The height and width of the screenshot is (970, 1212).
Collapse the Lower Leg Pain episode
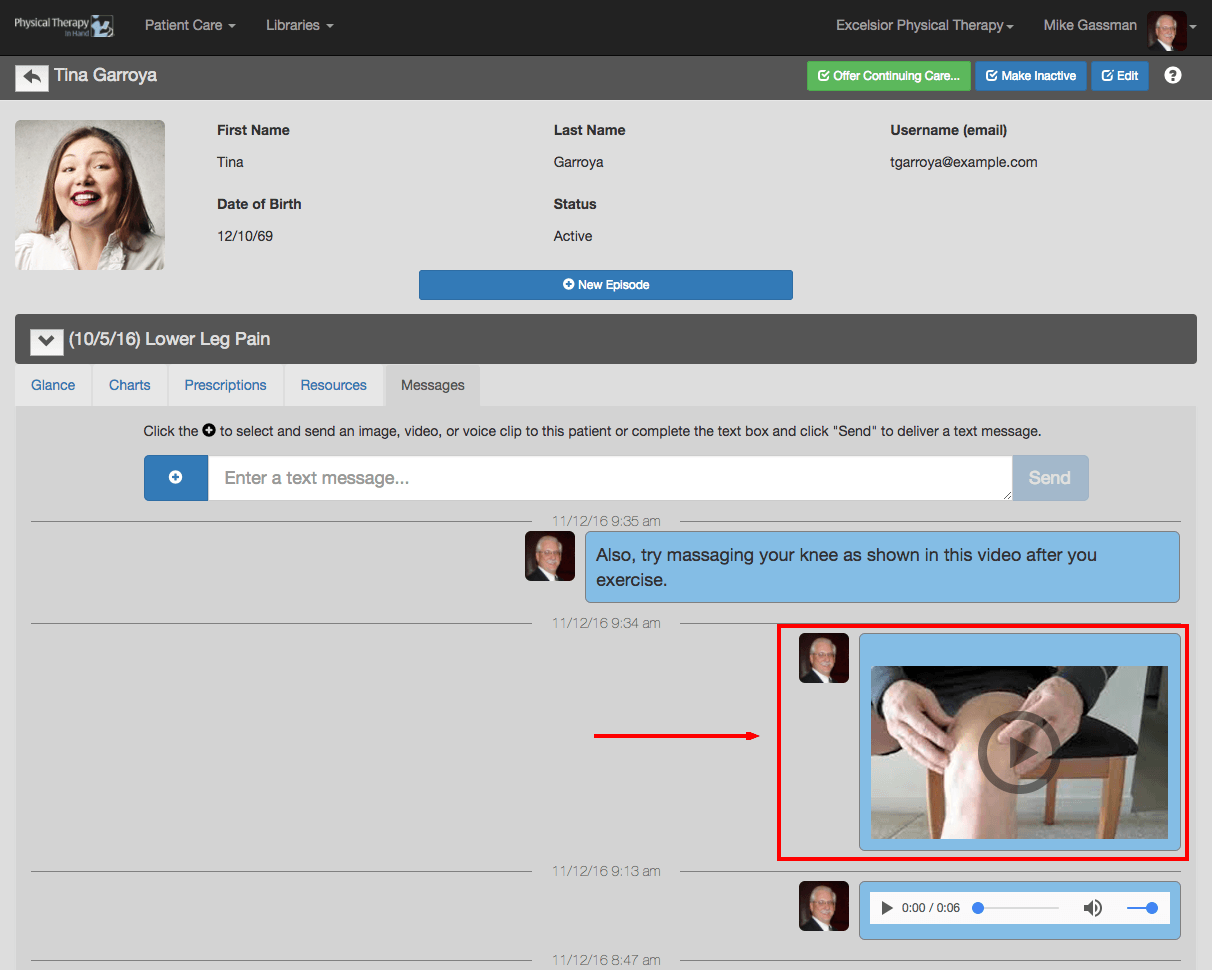[x=46, y=340]
